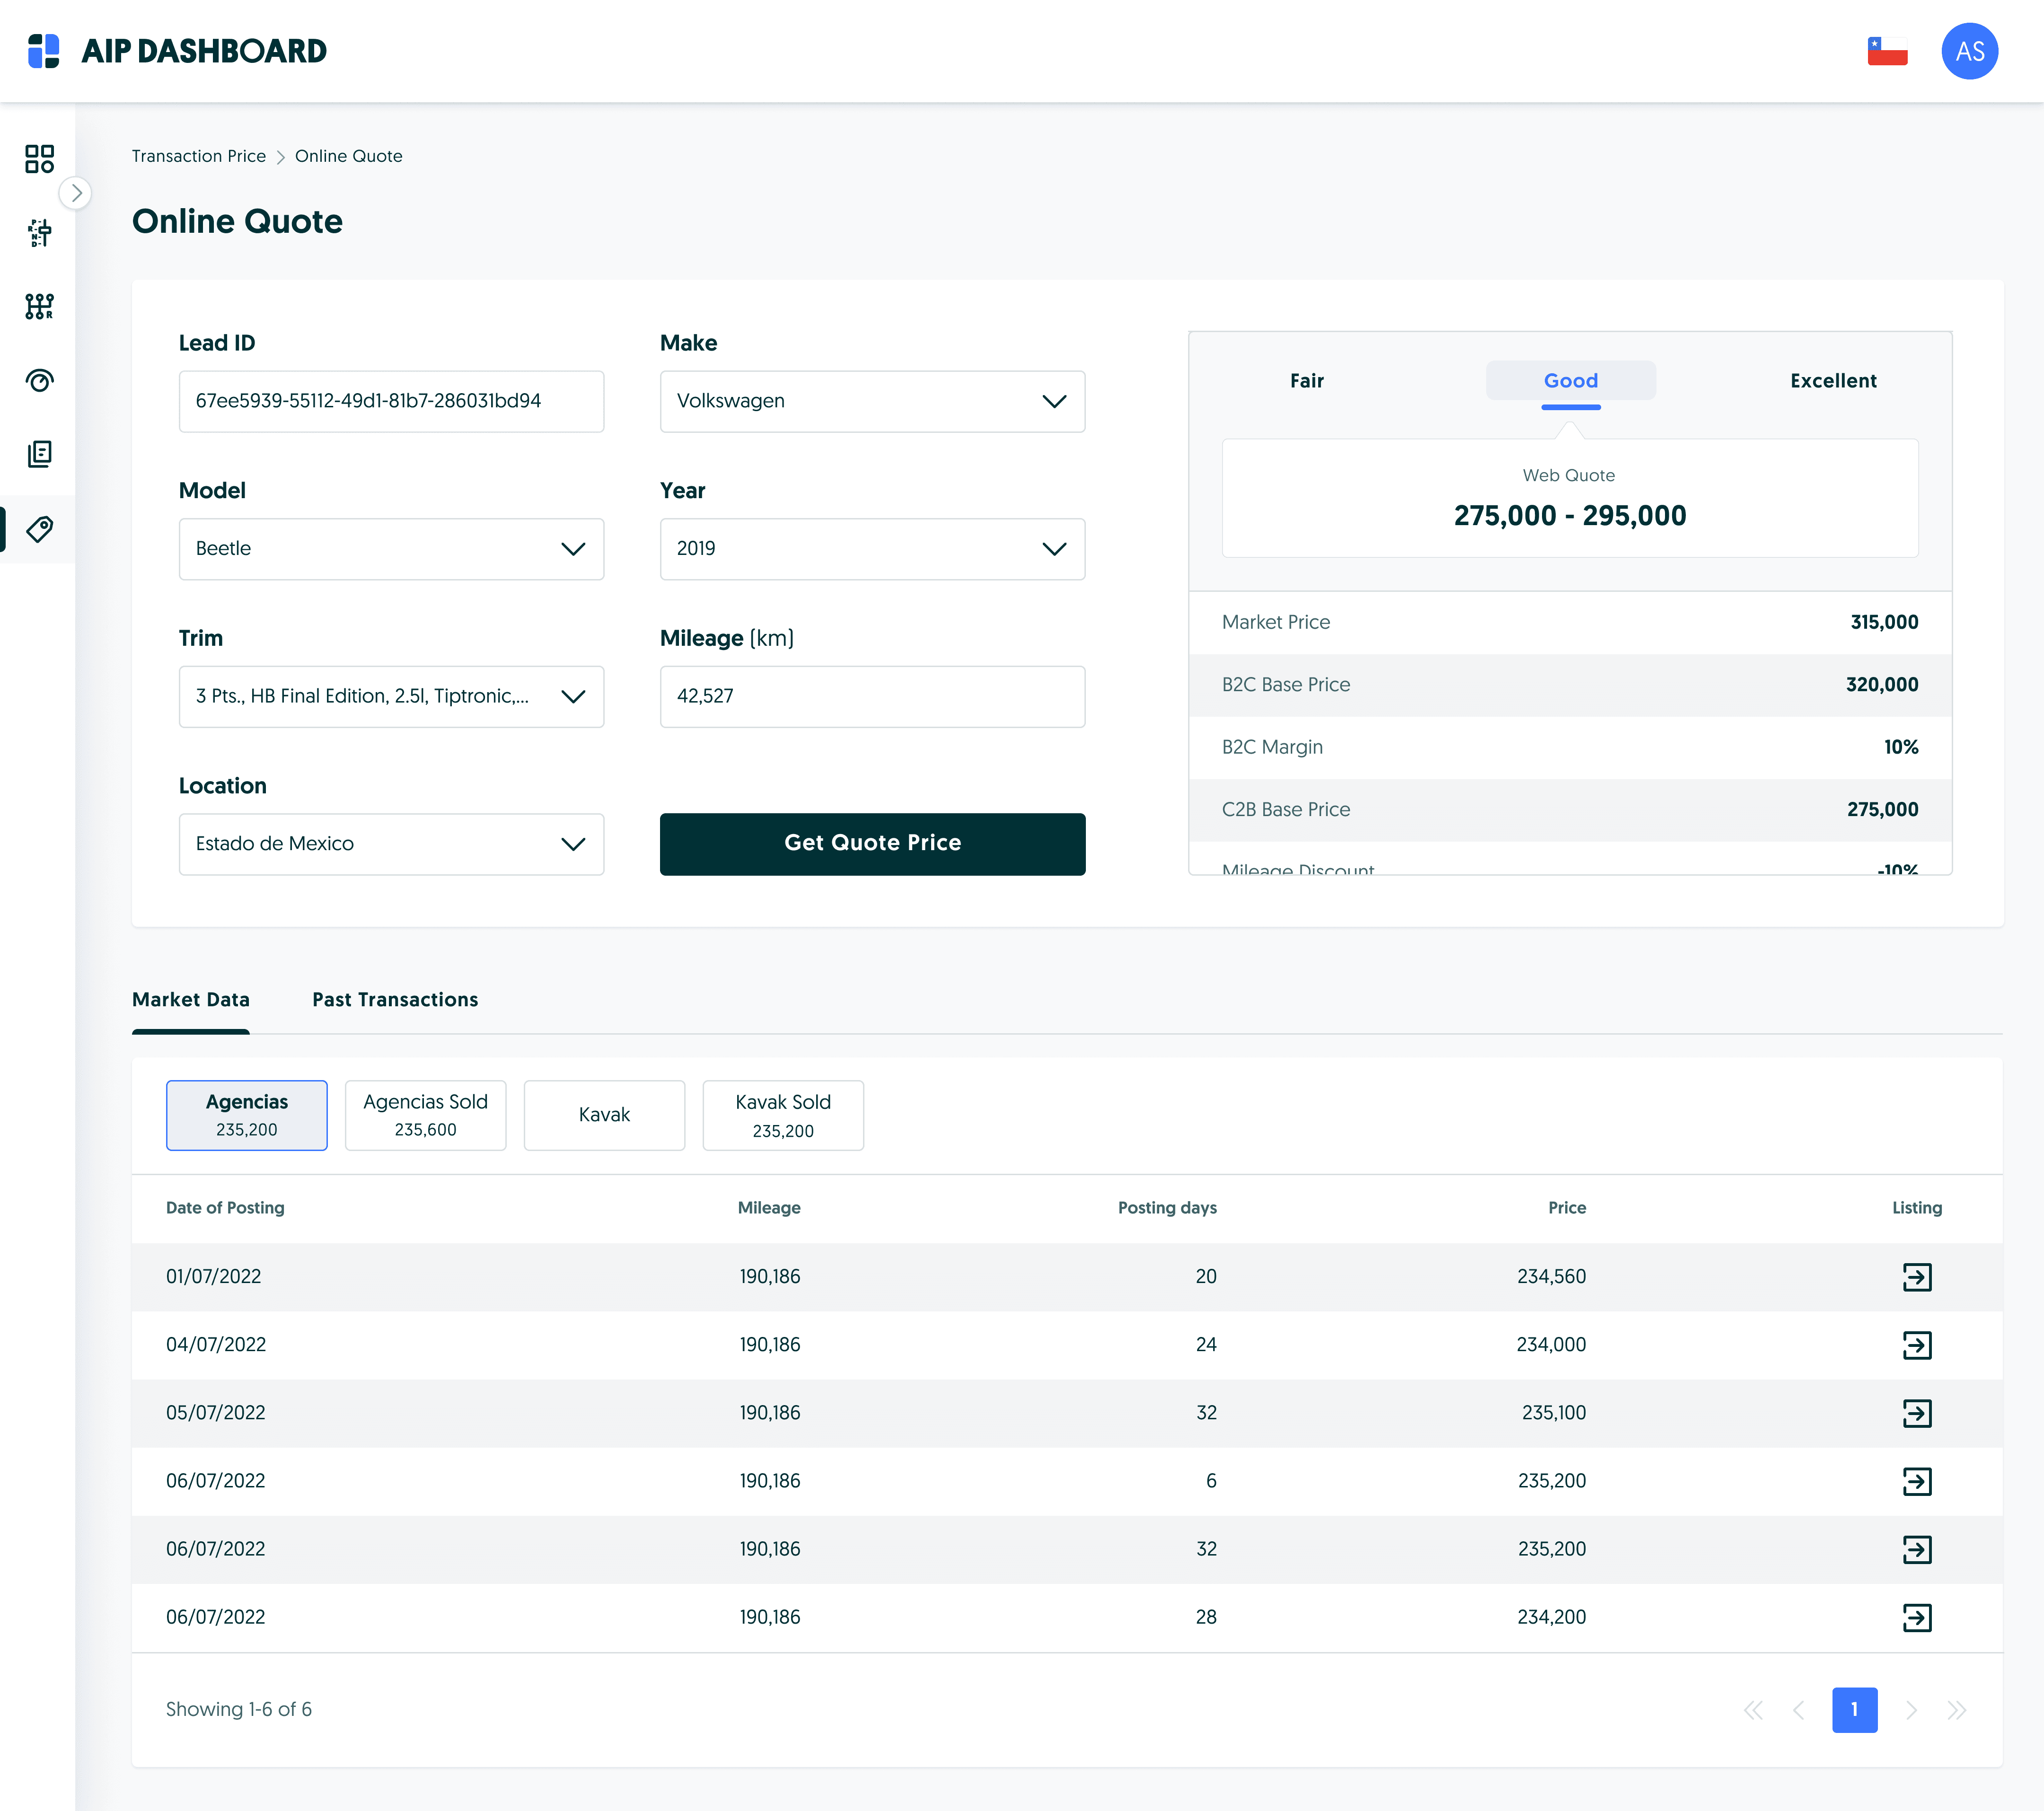
Task: Open the Year dropdown showing 2019
Action: pos(871,548)
